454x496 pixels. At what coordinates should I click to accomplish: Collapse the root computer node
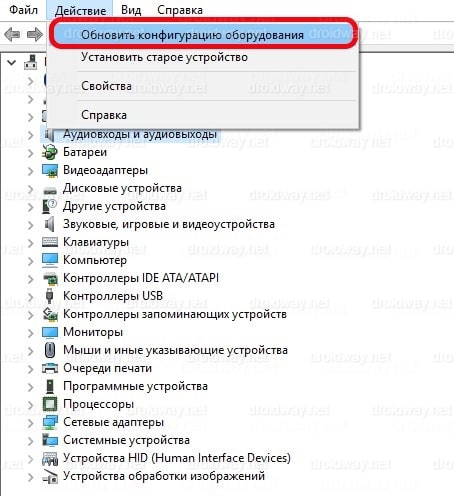(x=12, y=62)
